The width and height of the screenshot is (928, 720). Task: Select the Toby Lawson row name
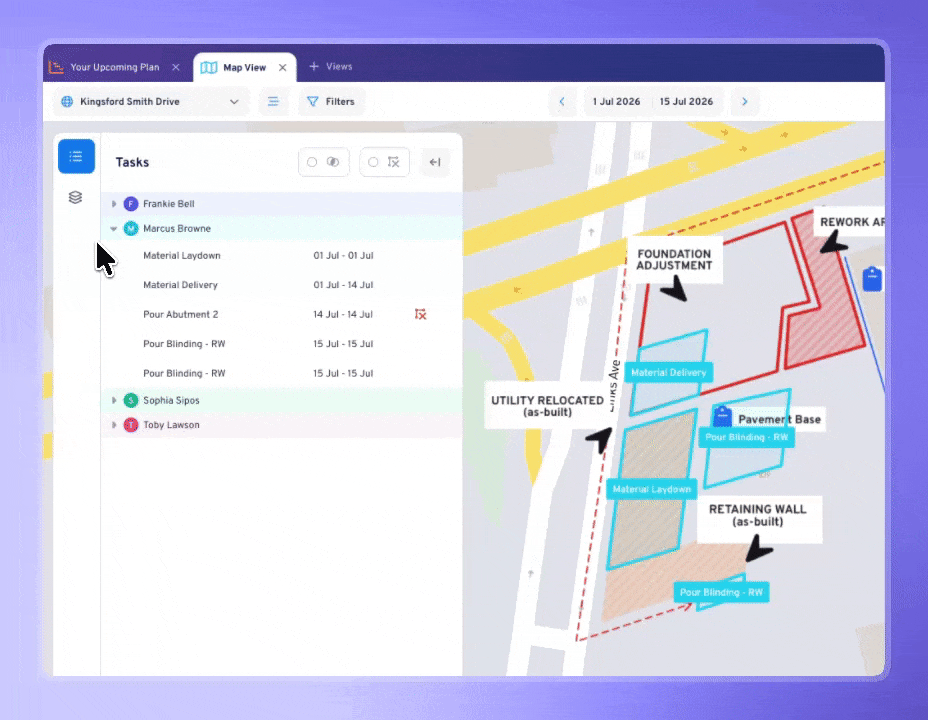click(x=171, y=425)
